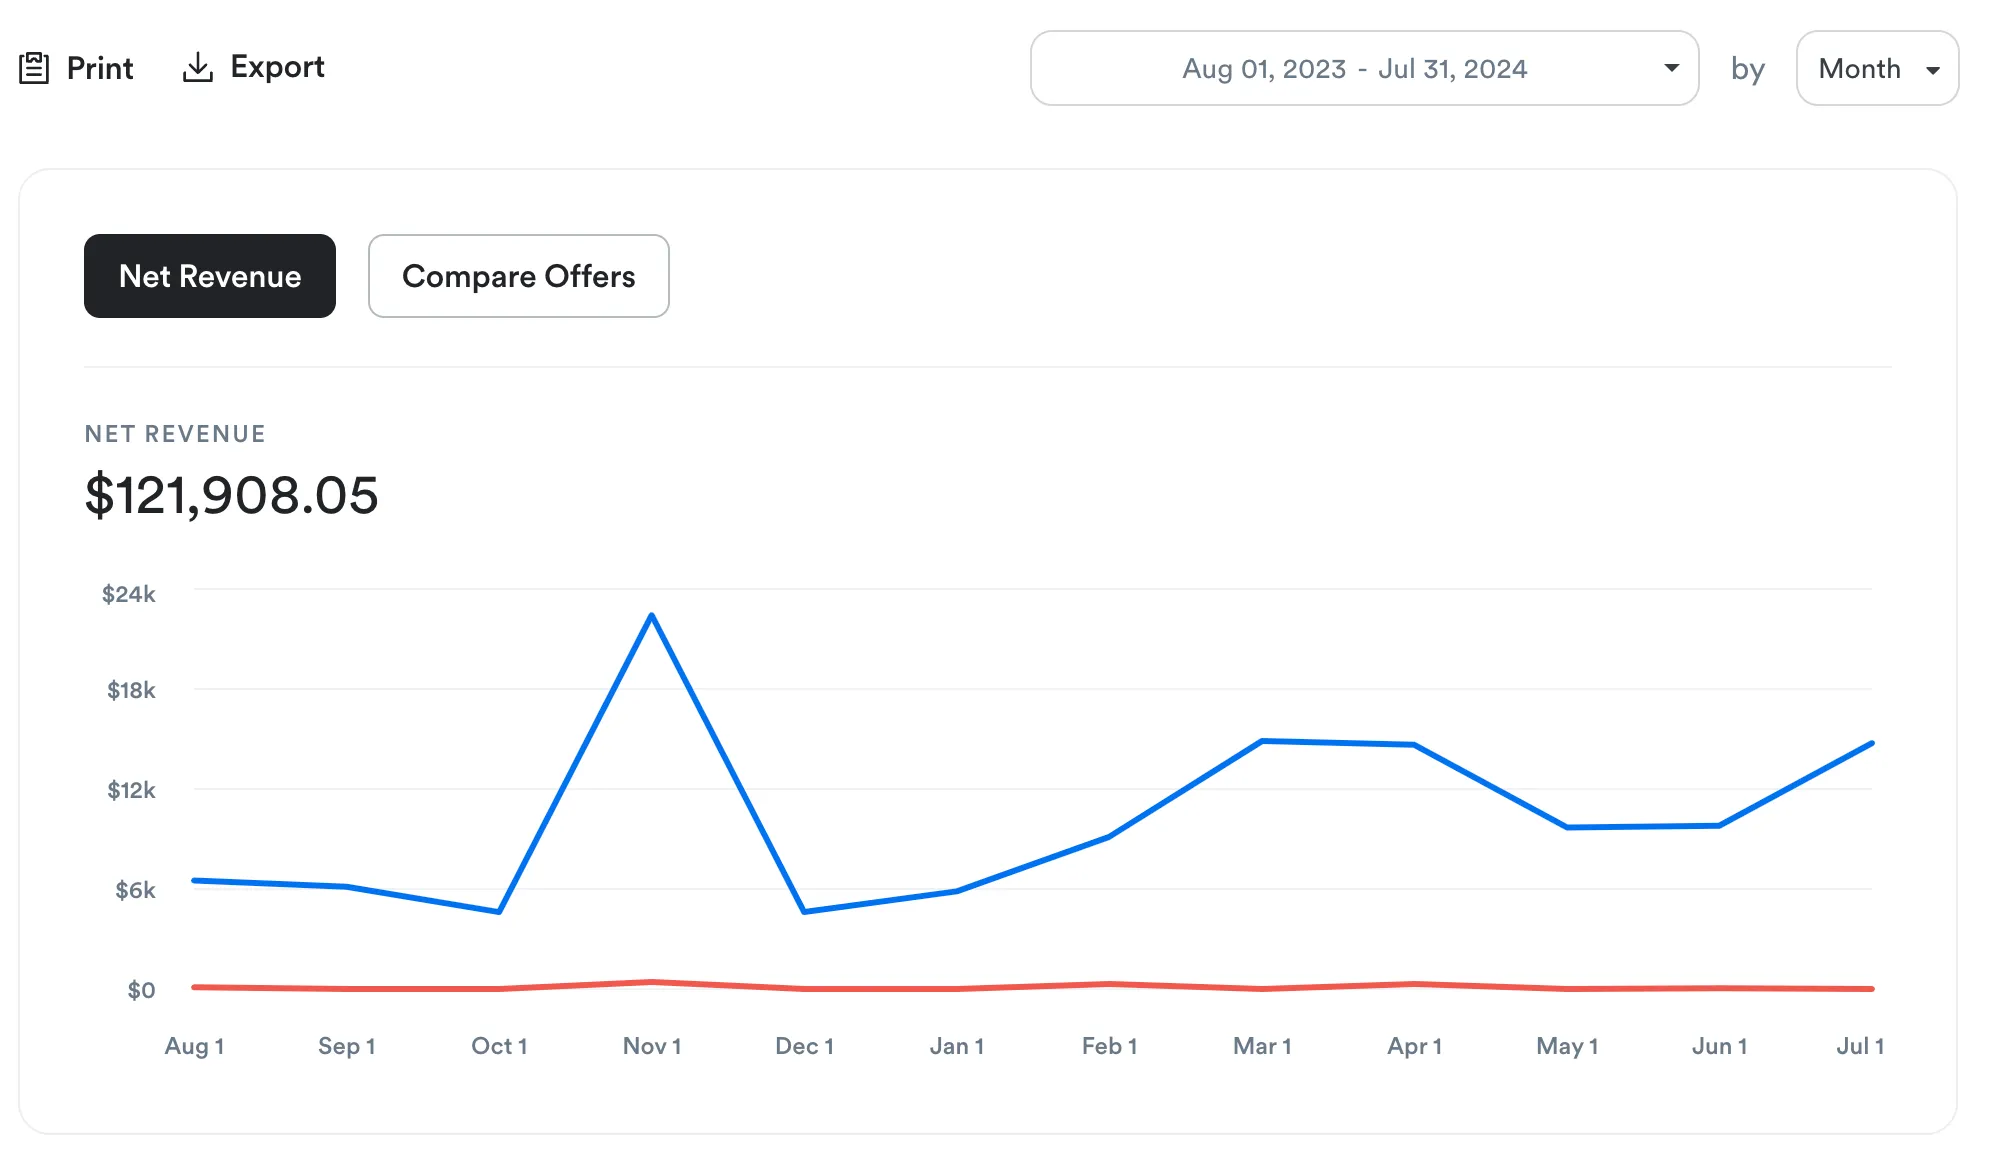Click the $24k y-axis label
The width and height of the screenshot is (1992, 1150).
pos(128,594)
